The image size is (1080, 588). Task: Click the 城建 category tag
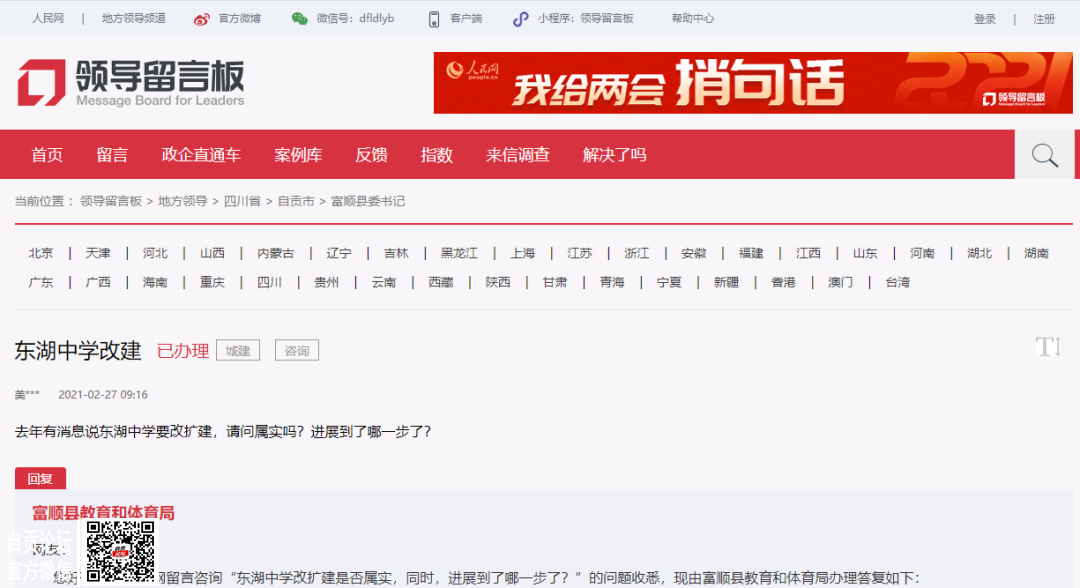tap(238, 351)
